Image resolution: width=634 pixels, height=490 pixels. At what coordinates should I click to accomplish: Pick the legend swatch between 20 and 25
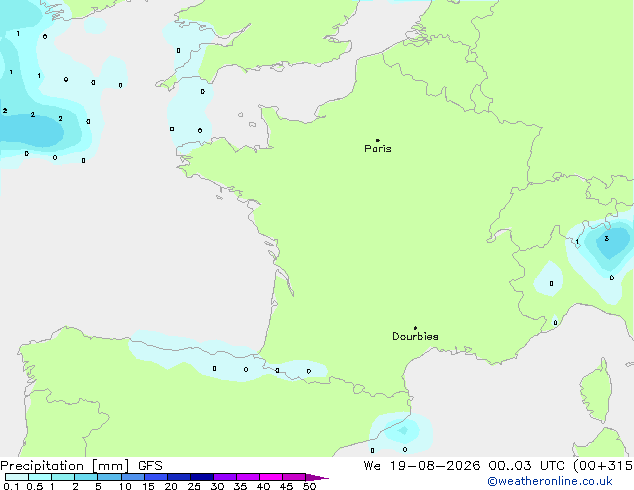point(178,477)
